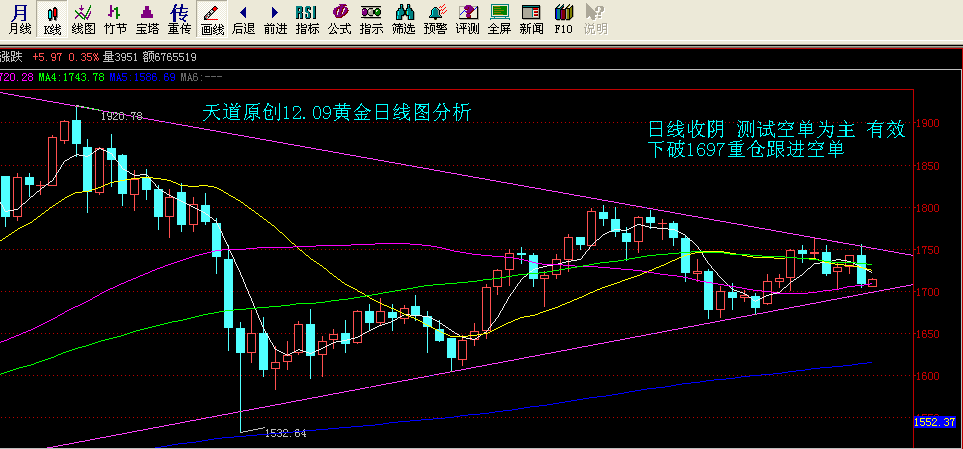This screenshot has width=963, height=449.
Task: Choose the 宝塔 tower chart style
Action: click(147, 20)
